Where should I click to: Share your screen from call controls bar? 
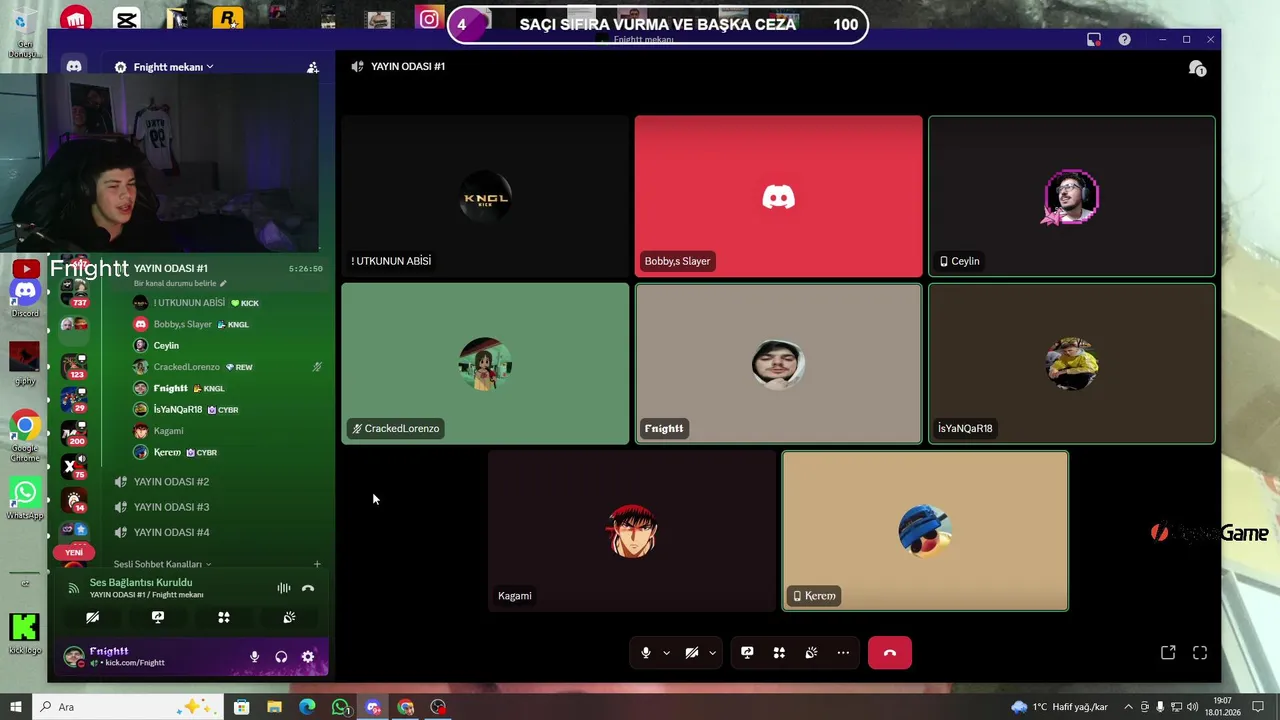coord(747,653)
